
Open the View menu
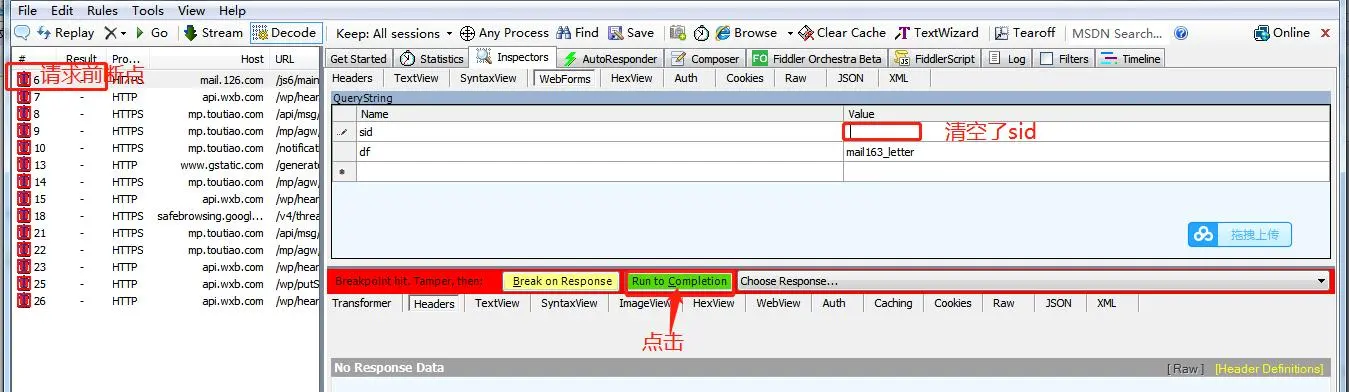191,10
